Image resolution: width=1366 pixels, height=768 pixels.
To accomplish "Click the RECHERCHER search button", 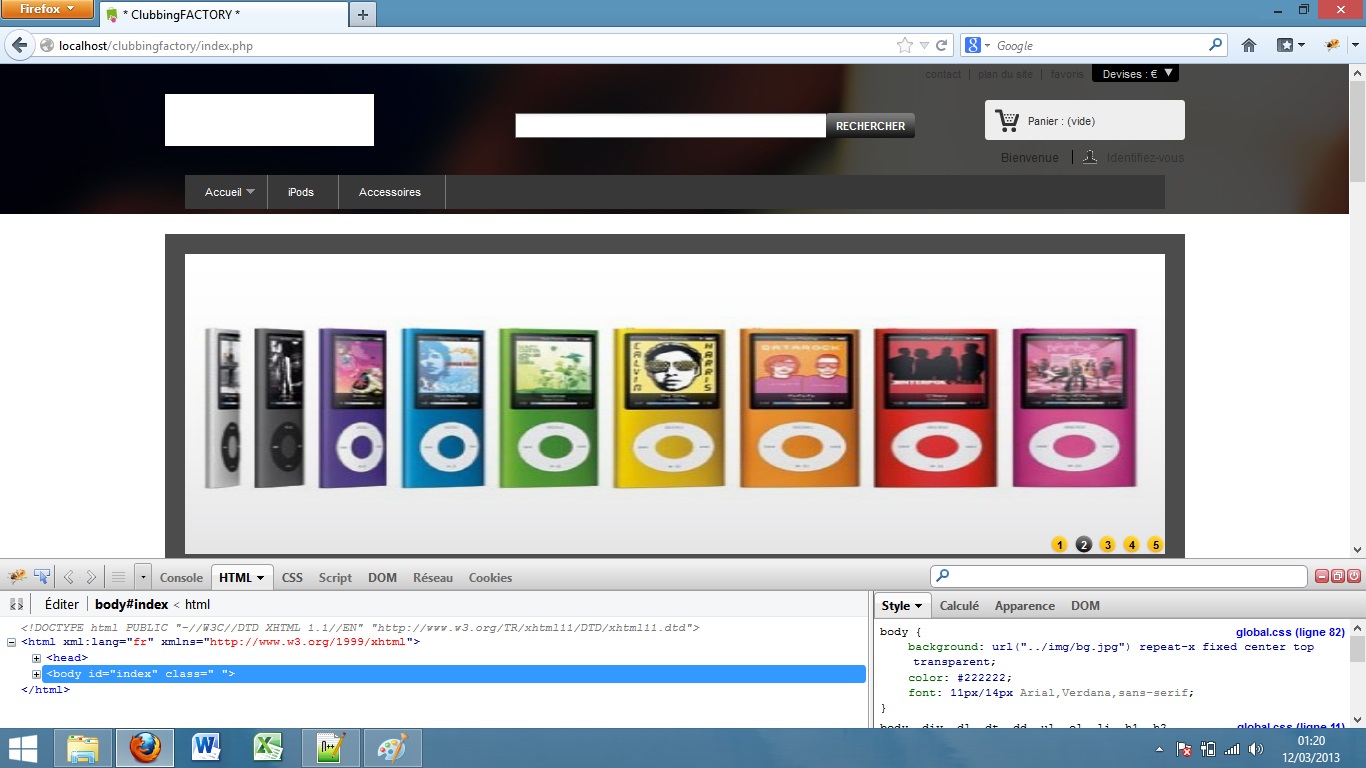I will (x=870, y=126).
